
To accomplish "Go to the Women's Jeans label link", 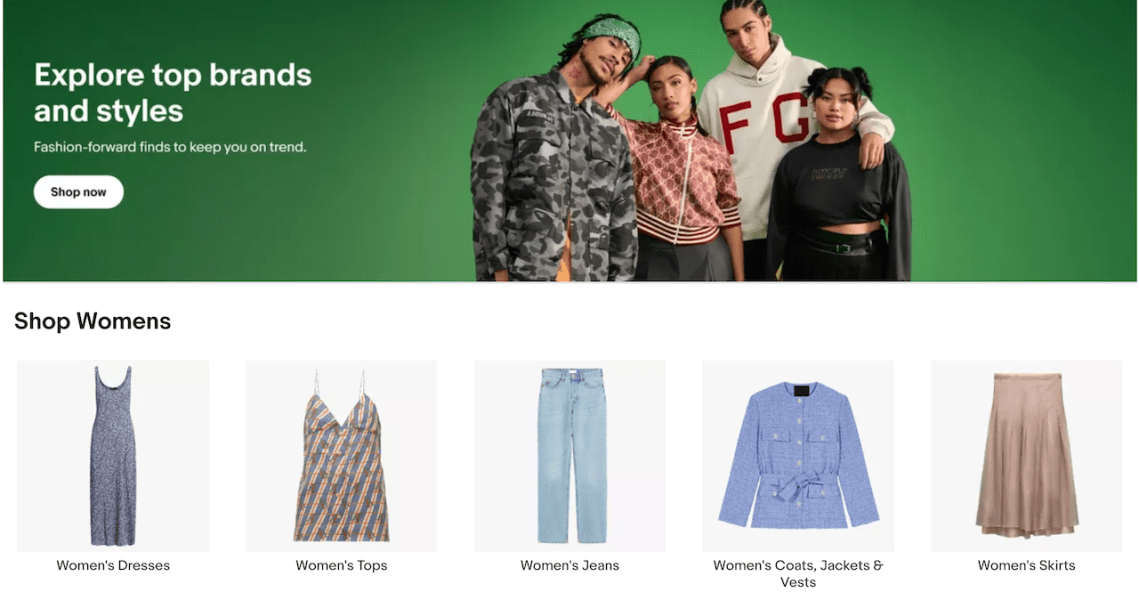I will coord(570,565).
